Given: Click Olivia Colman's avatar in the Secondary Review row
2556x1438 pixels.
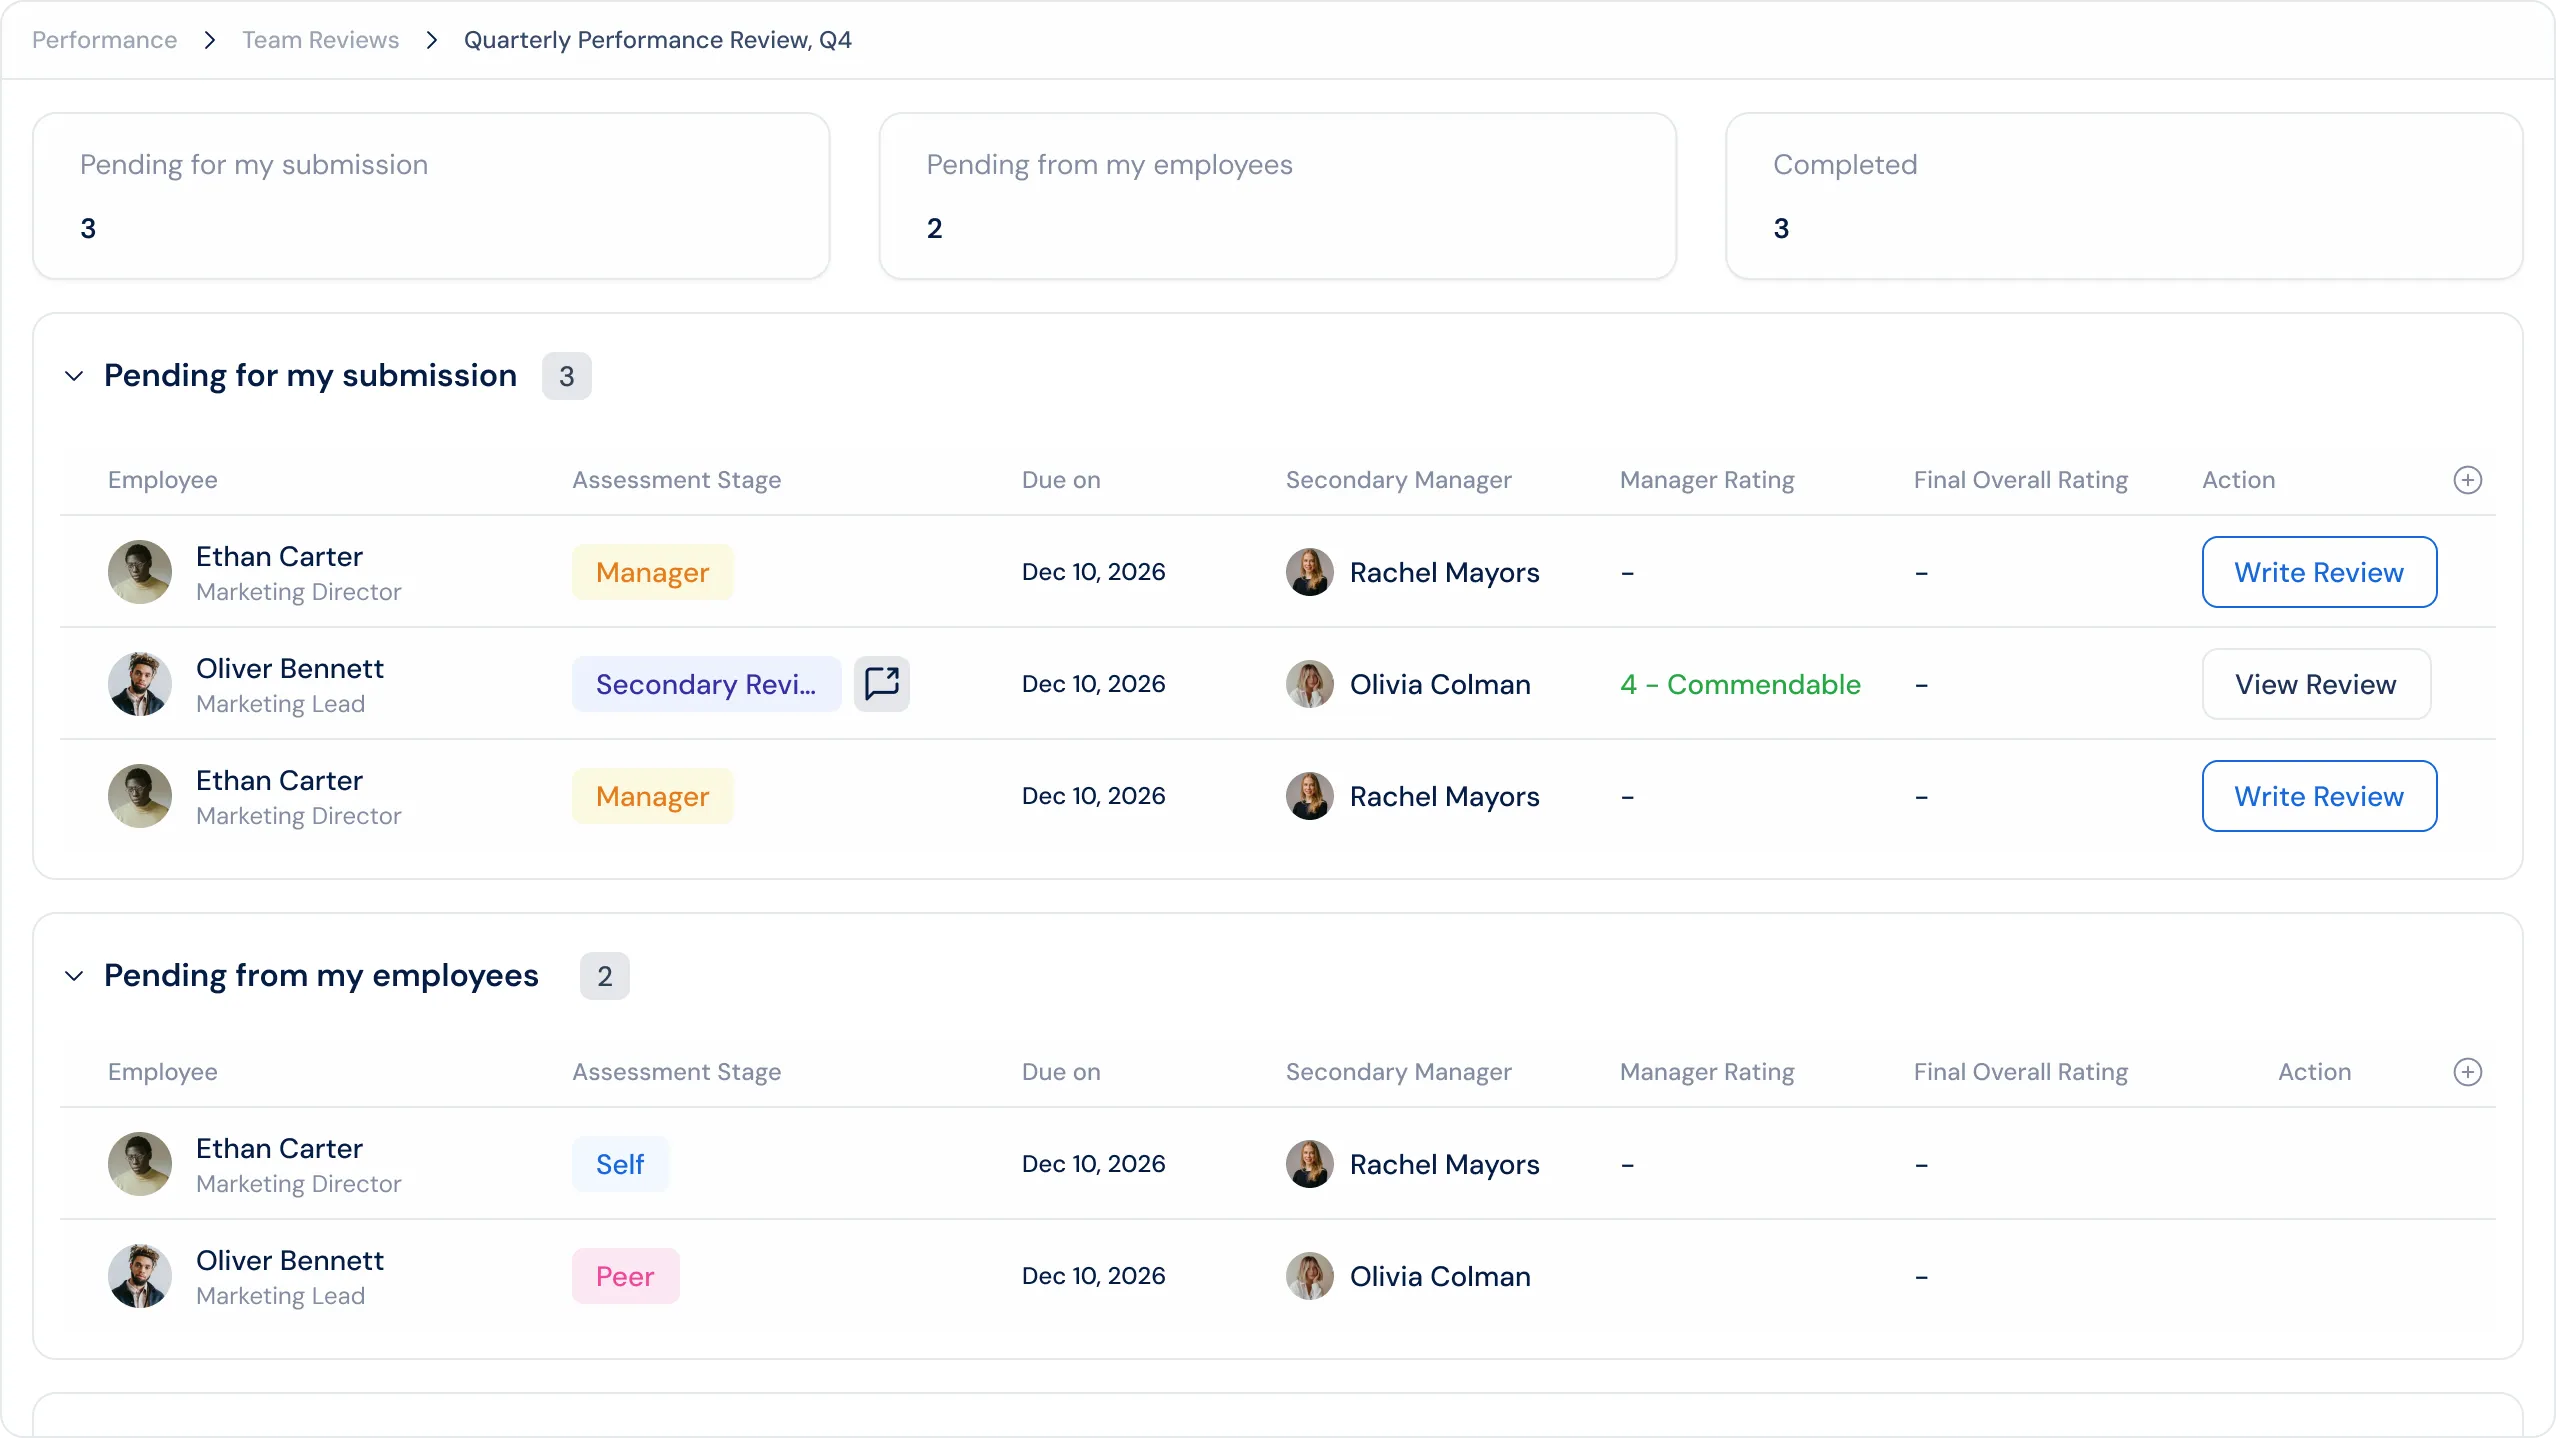Looking at the screenshot, I should pyautogui.click(x=1309, y=684).
